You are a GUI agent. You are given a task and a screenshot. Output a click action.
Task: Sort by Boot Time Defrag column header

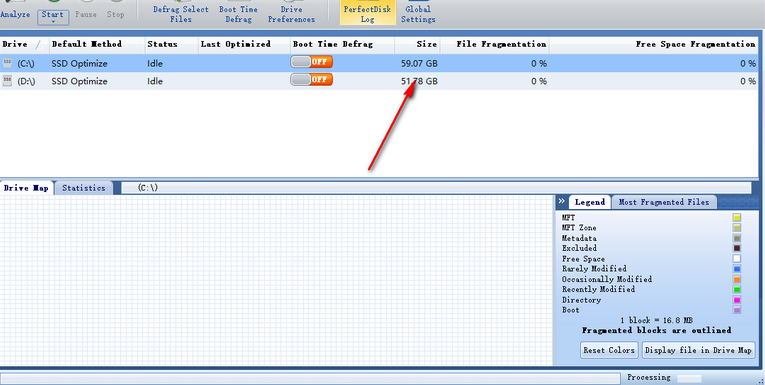click(342, 44)
